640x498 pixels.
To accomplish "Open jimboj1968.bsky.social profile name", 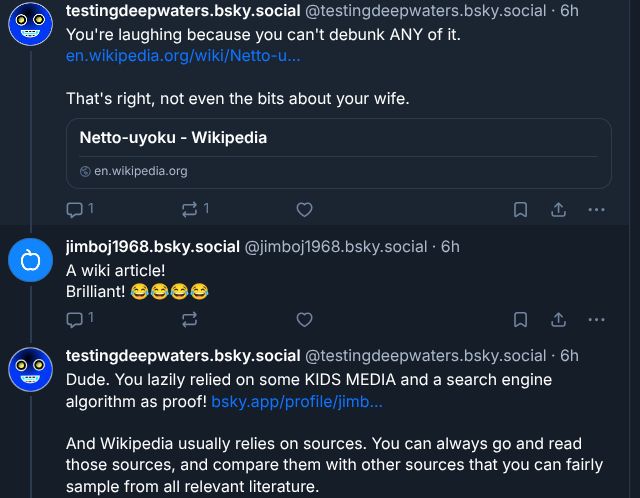I will pos(153,246).
